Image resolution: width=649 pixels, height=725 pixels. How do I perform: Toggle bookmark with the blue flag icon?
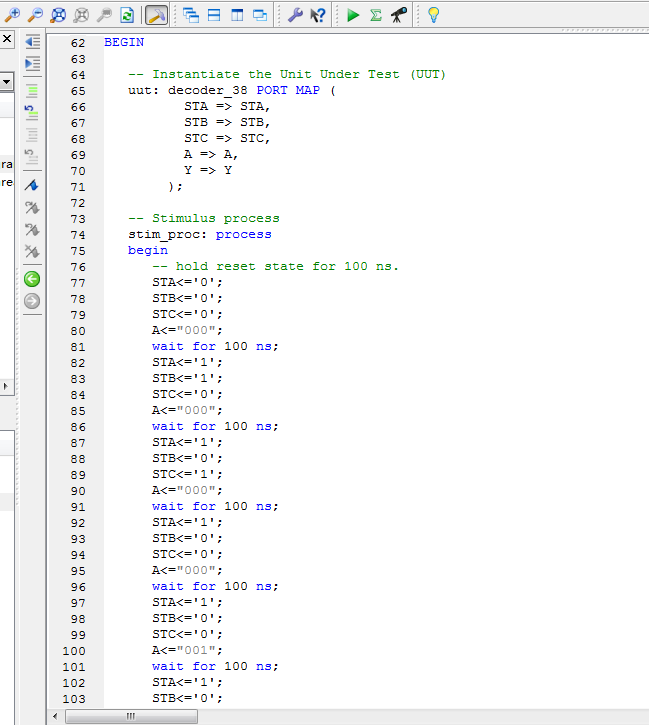(32, 186)
